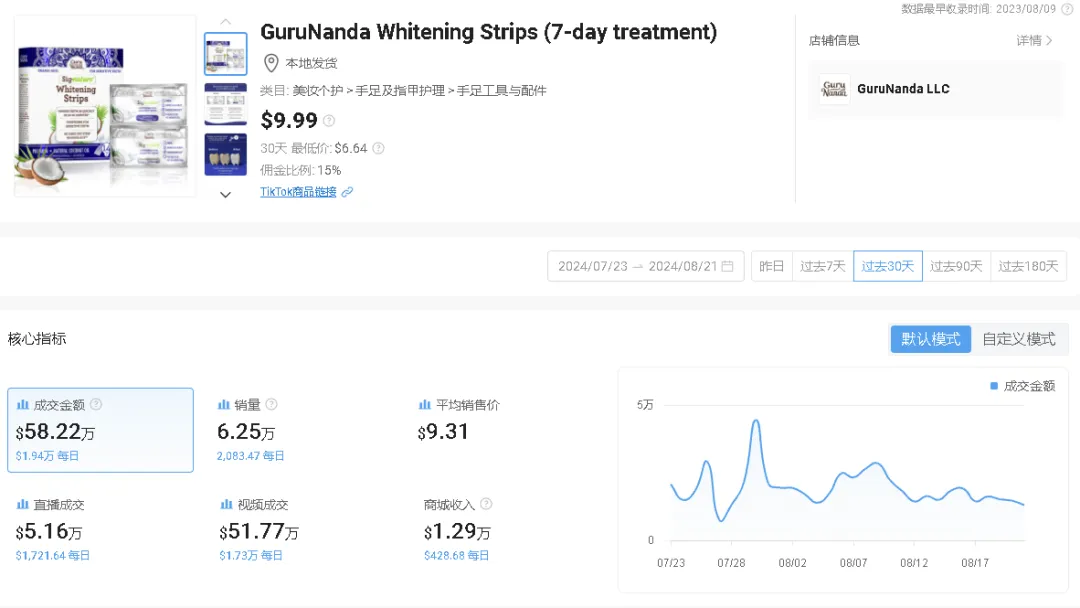Select the 过去30天 time range tab
This screenshot has width=1080, height=608.
(887, 266)
